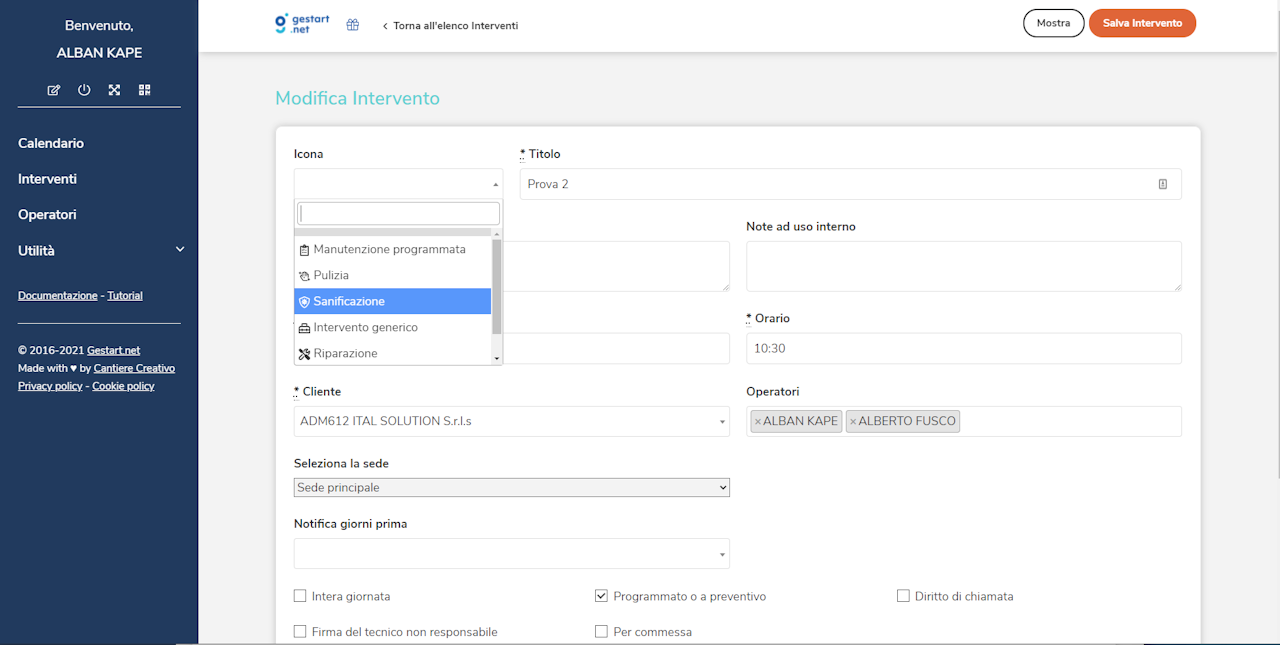Screen dimensions: 1280x645
Task: Go back via Torna all'elenco Interventi
Action: coord(451,25)
